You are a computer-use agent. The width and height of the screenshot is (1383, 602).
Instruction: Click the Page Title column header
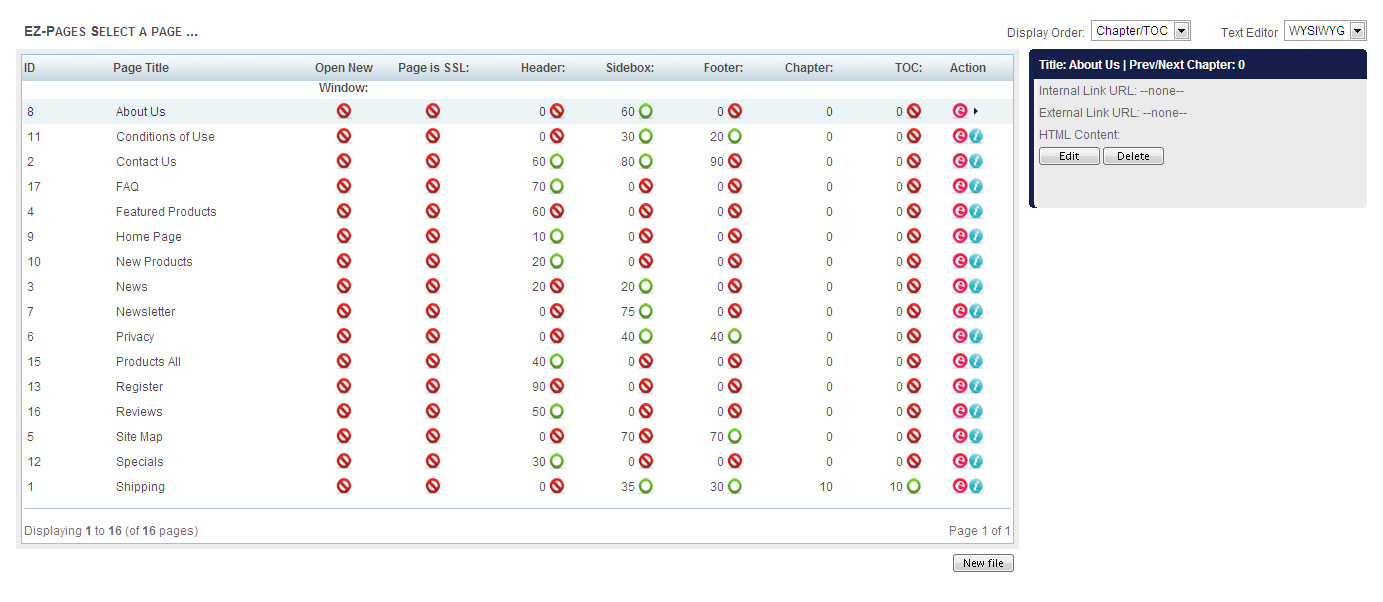[141, 68]
